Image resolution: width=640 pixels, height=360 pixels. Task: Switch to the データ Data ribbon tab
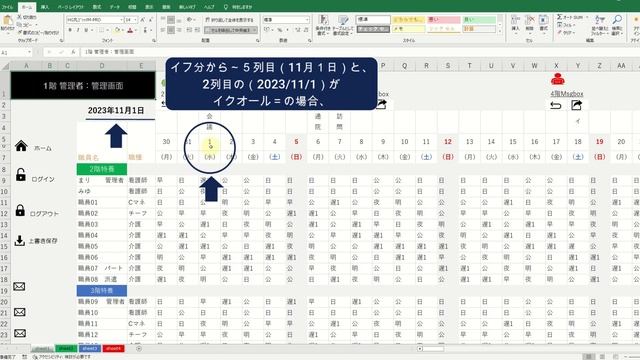point(115,7)
